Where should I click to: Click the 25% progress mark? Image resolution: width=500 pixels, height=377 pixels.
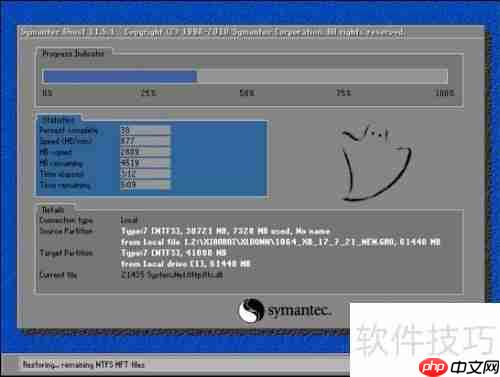pos(148,92)
